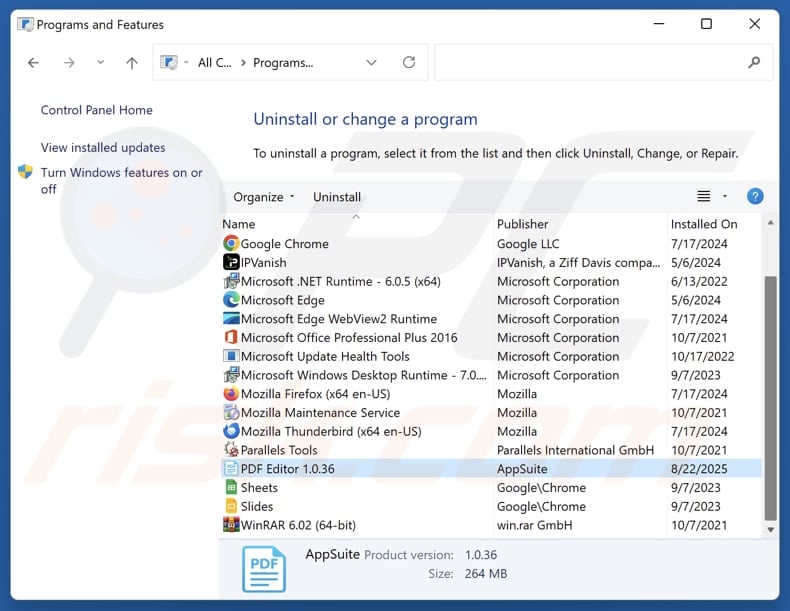This screenshot has width=790, height=611.
Task: Click the Parallels Tools icon
Action: pyautogui.click(x=231, y=450)
